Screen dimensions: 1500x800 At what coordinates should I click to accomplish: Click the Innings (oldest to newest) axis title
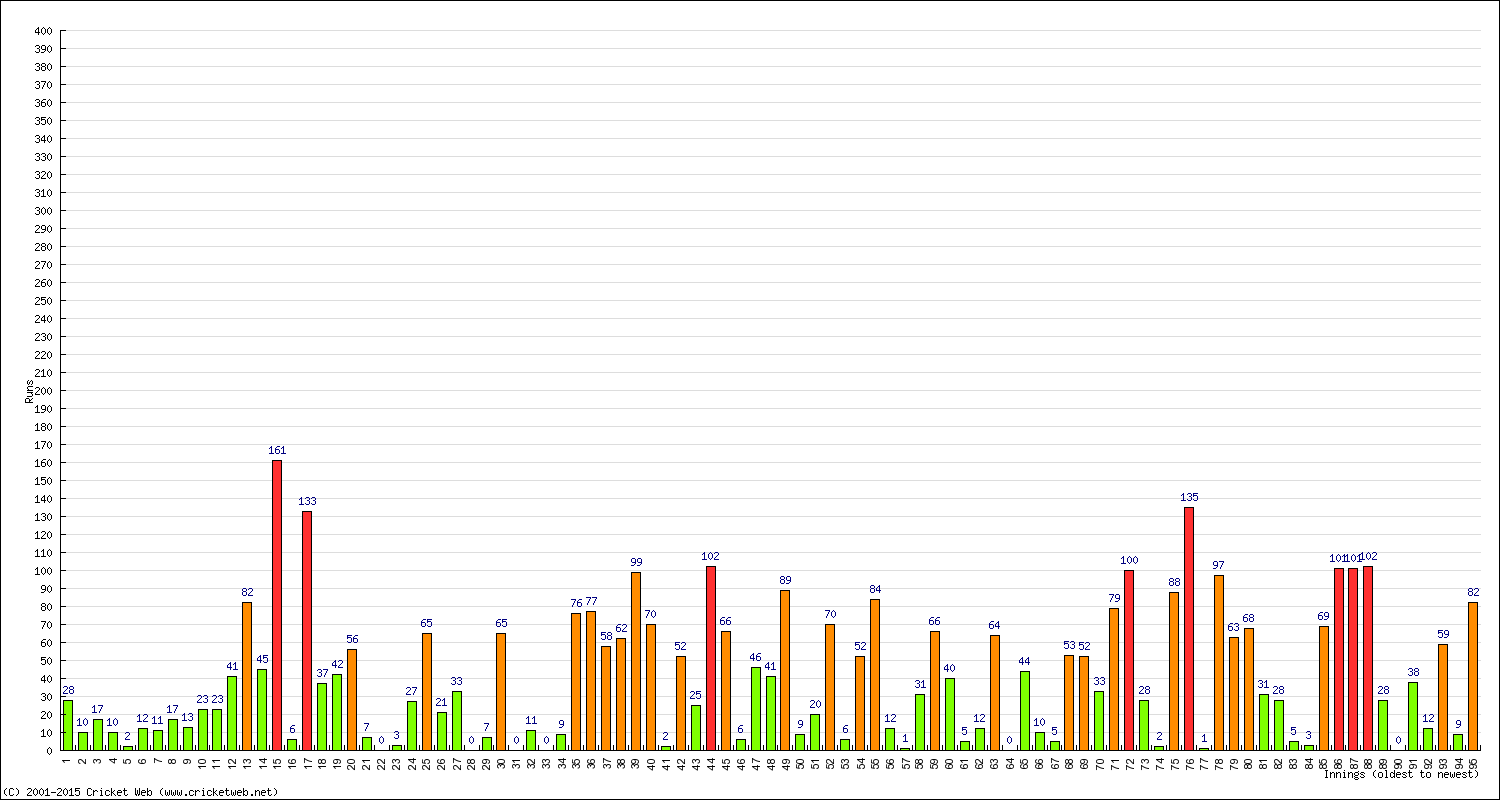pyautogui.click(x=1401, y=774)
